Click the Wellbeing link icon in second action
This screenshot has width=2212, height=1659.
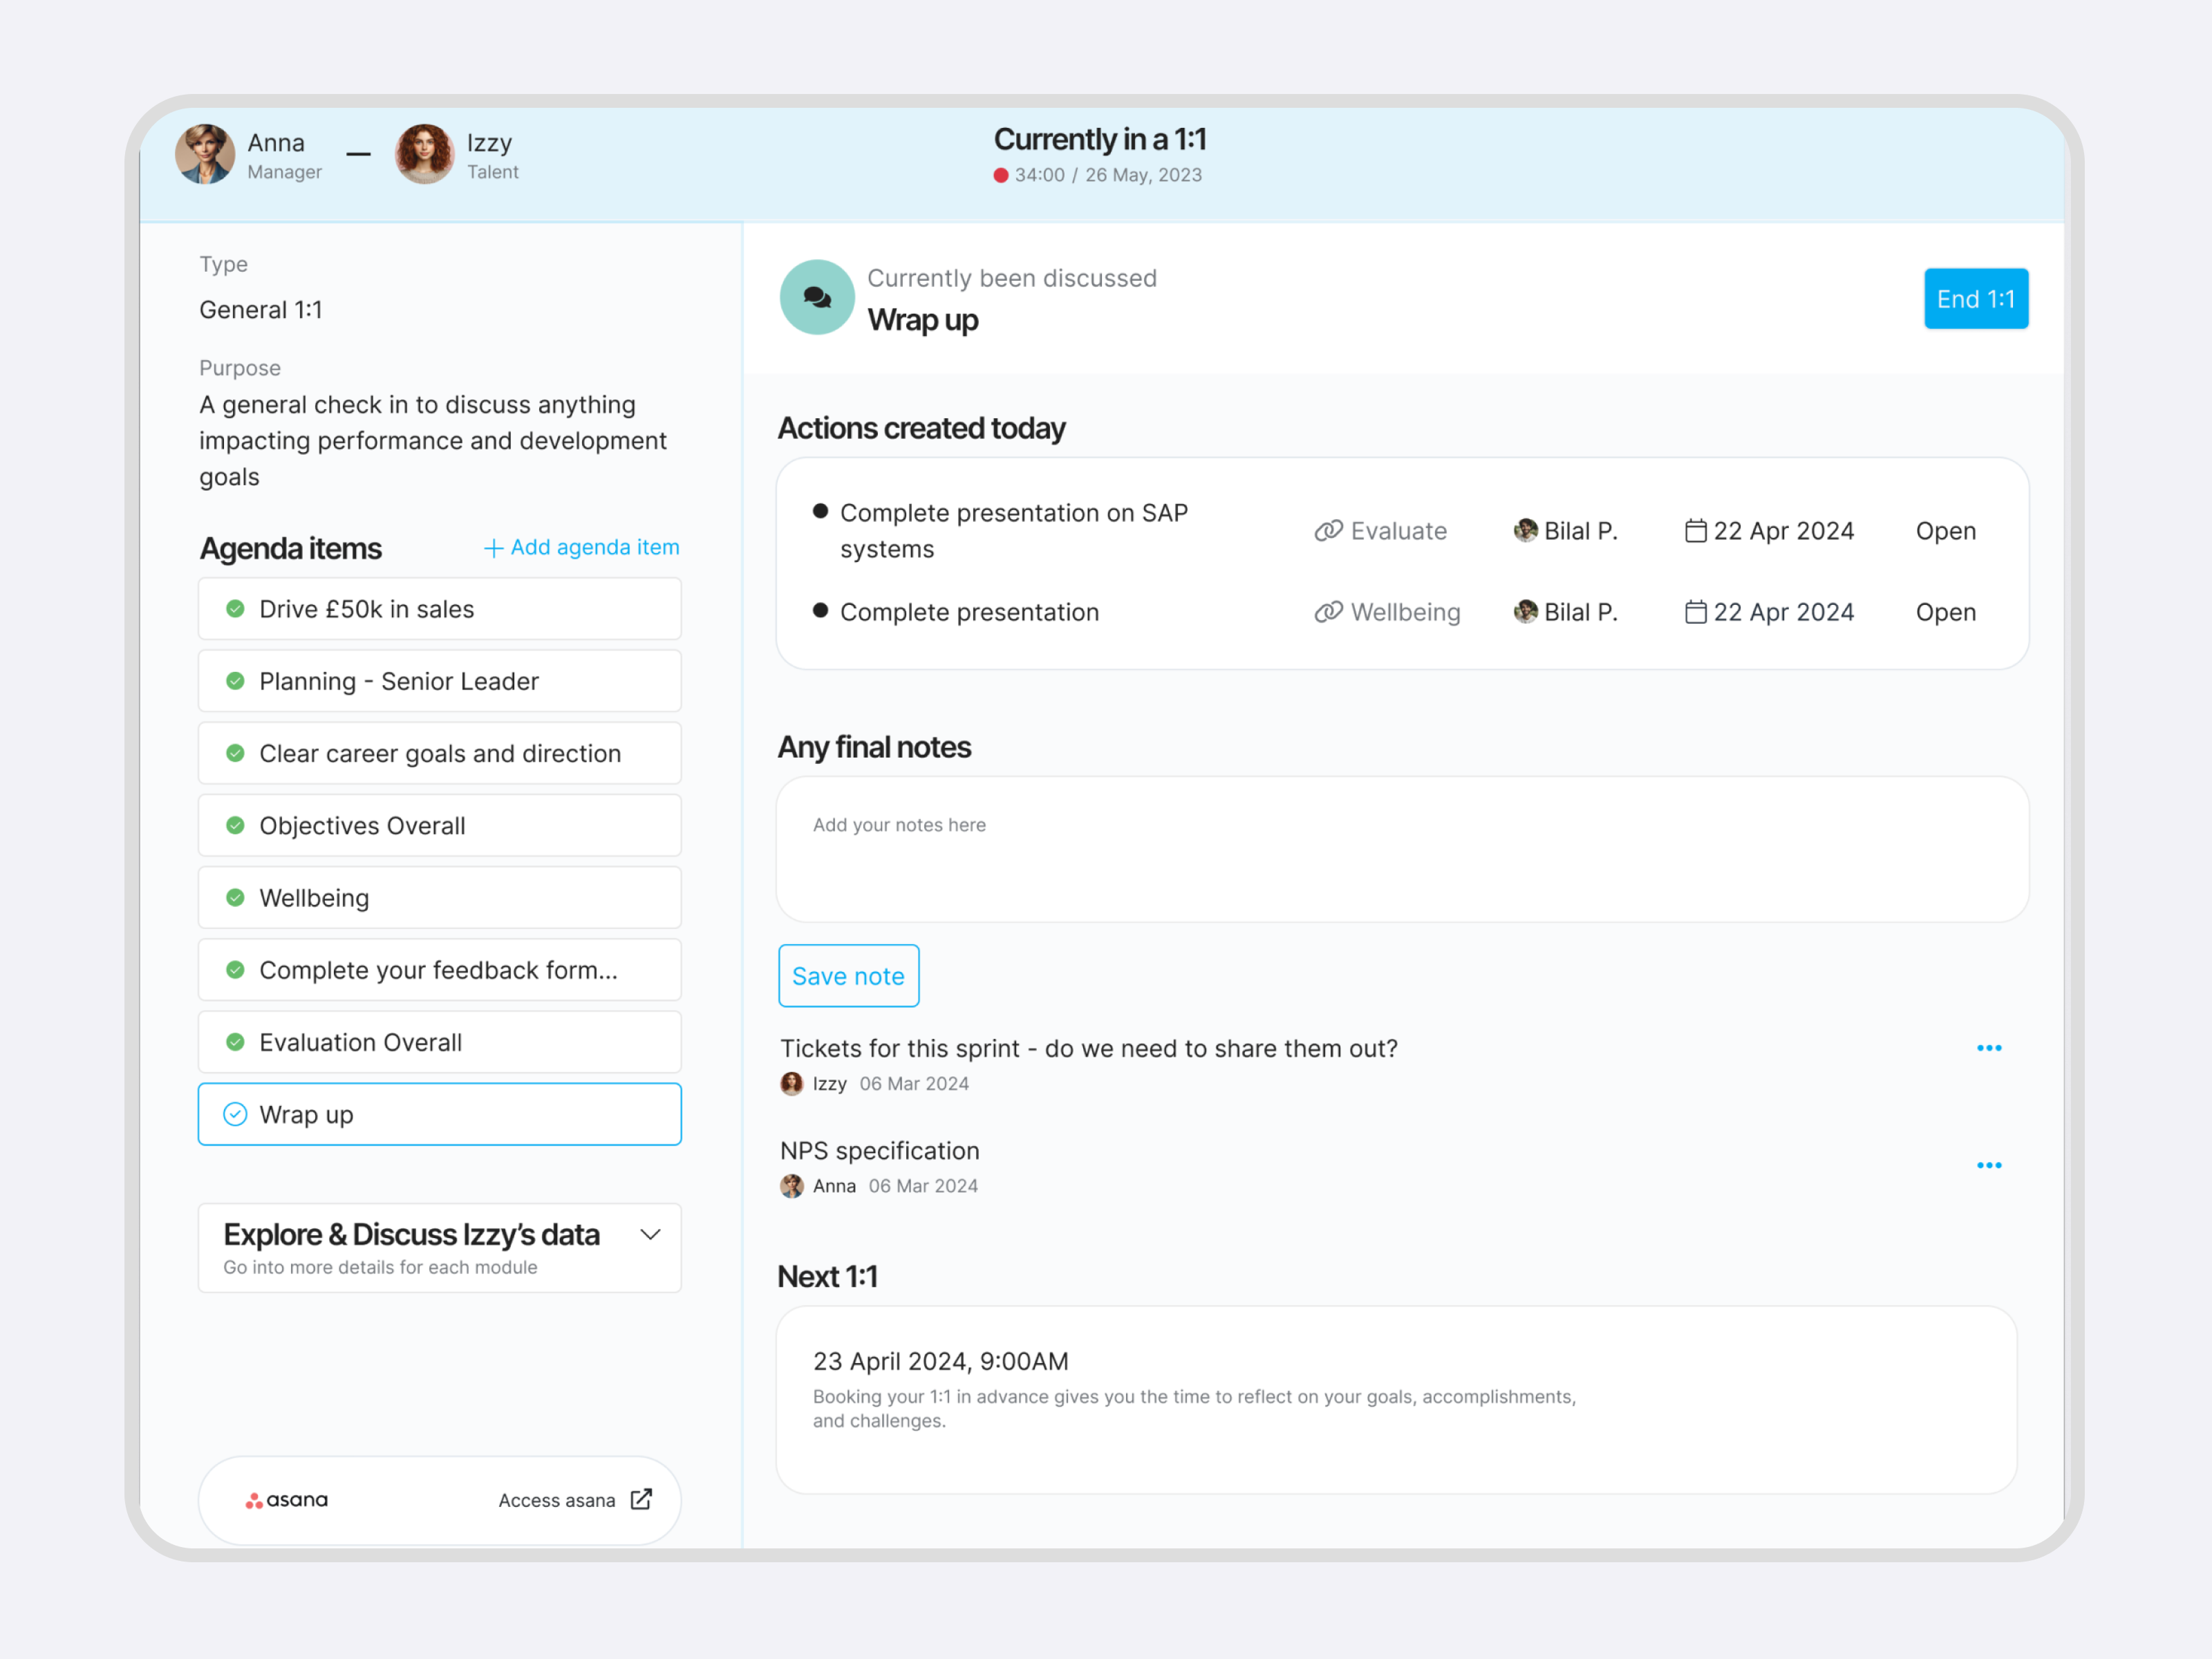point(1328,612)
